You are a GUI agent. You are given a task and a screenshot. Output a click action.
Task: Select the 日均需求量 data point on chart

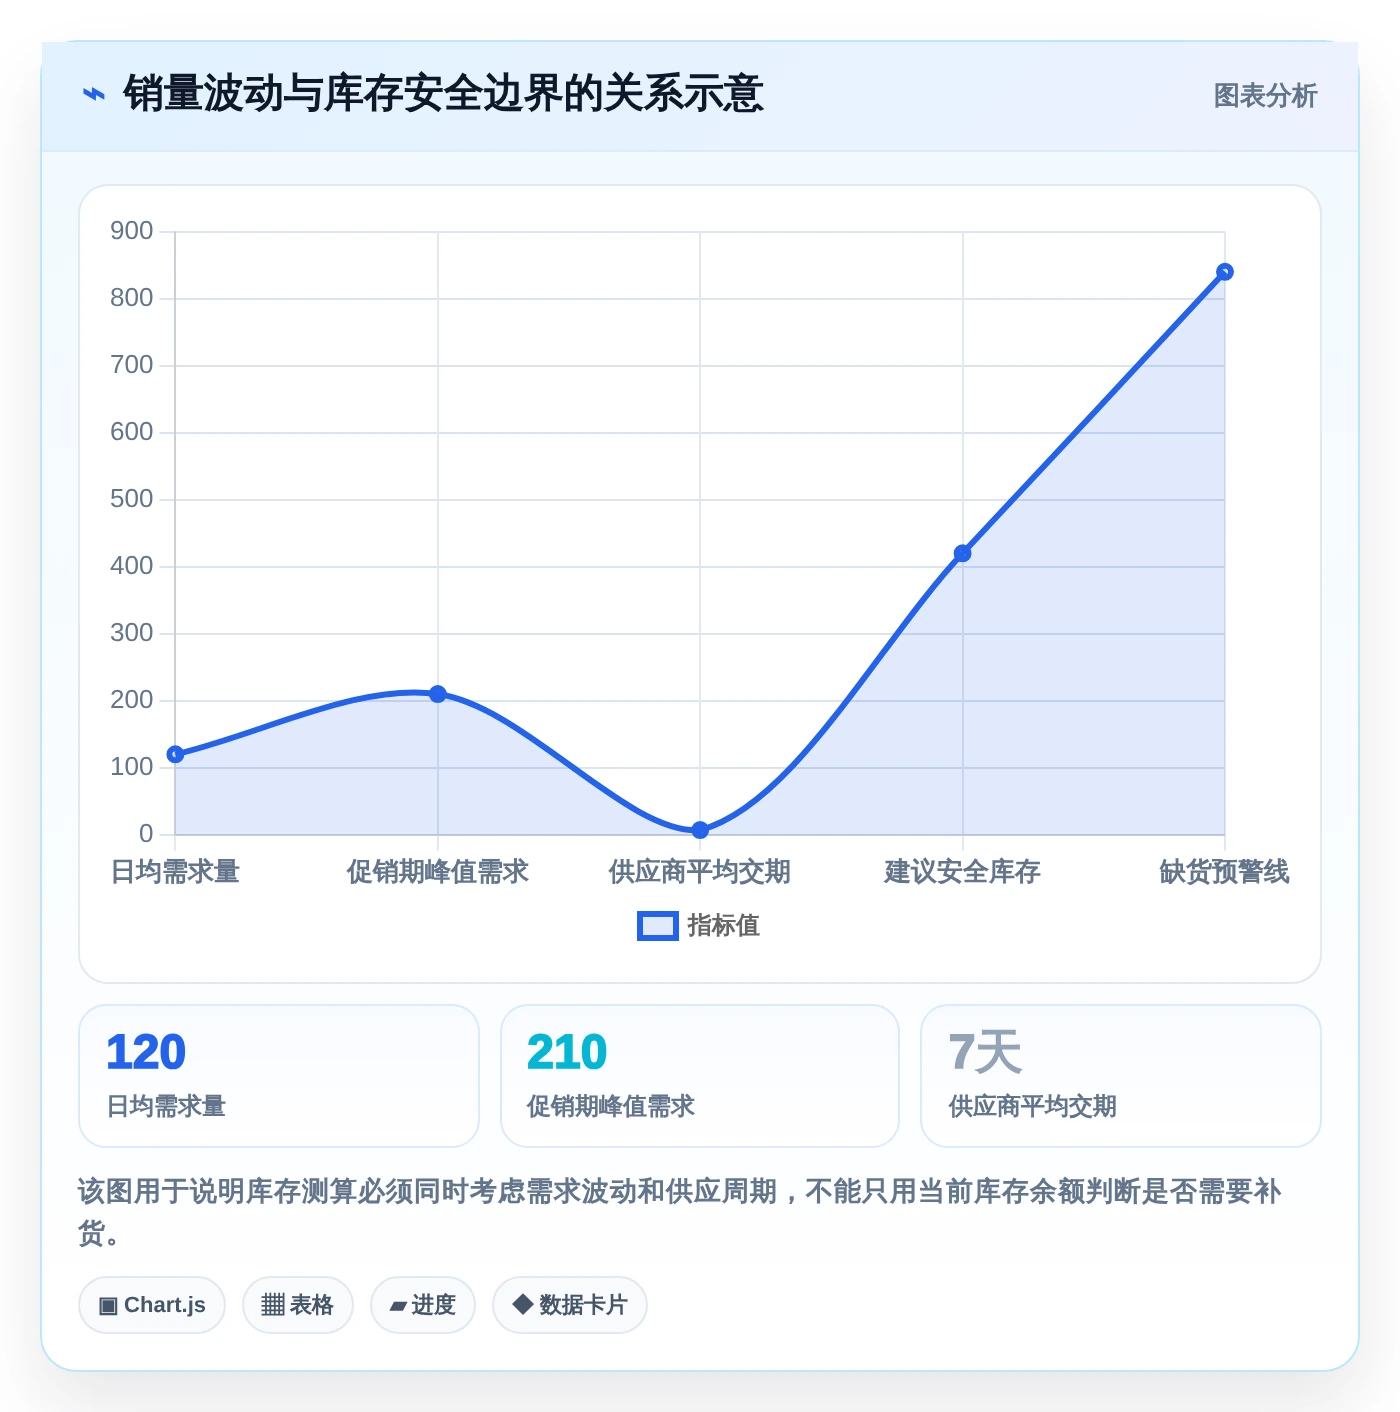175,754
